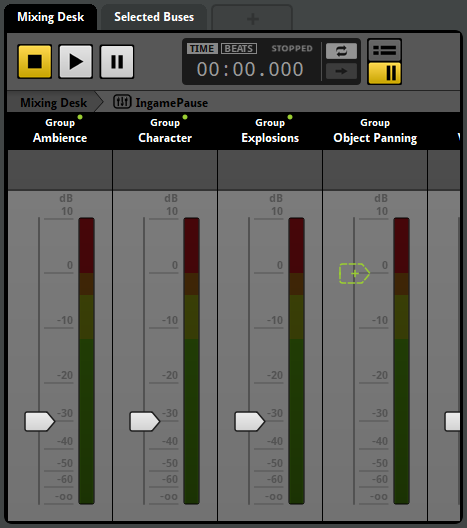Select the Explosions group header

click(x=270, y=131)
